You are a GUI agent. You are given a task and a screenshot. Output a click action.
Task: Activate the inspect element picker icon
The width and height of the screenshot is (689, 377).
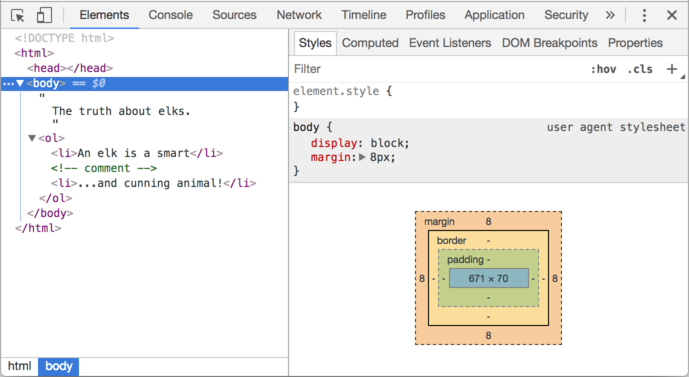tap(18, 16)
